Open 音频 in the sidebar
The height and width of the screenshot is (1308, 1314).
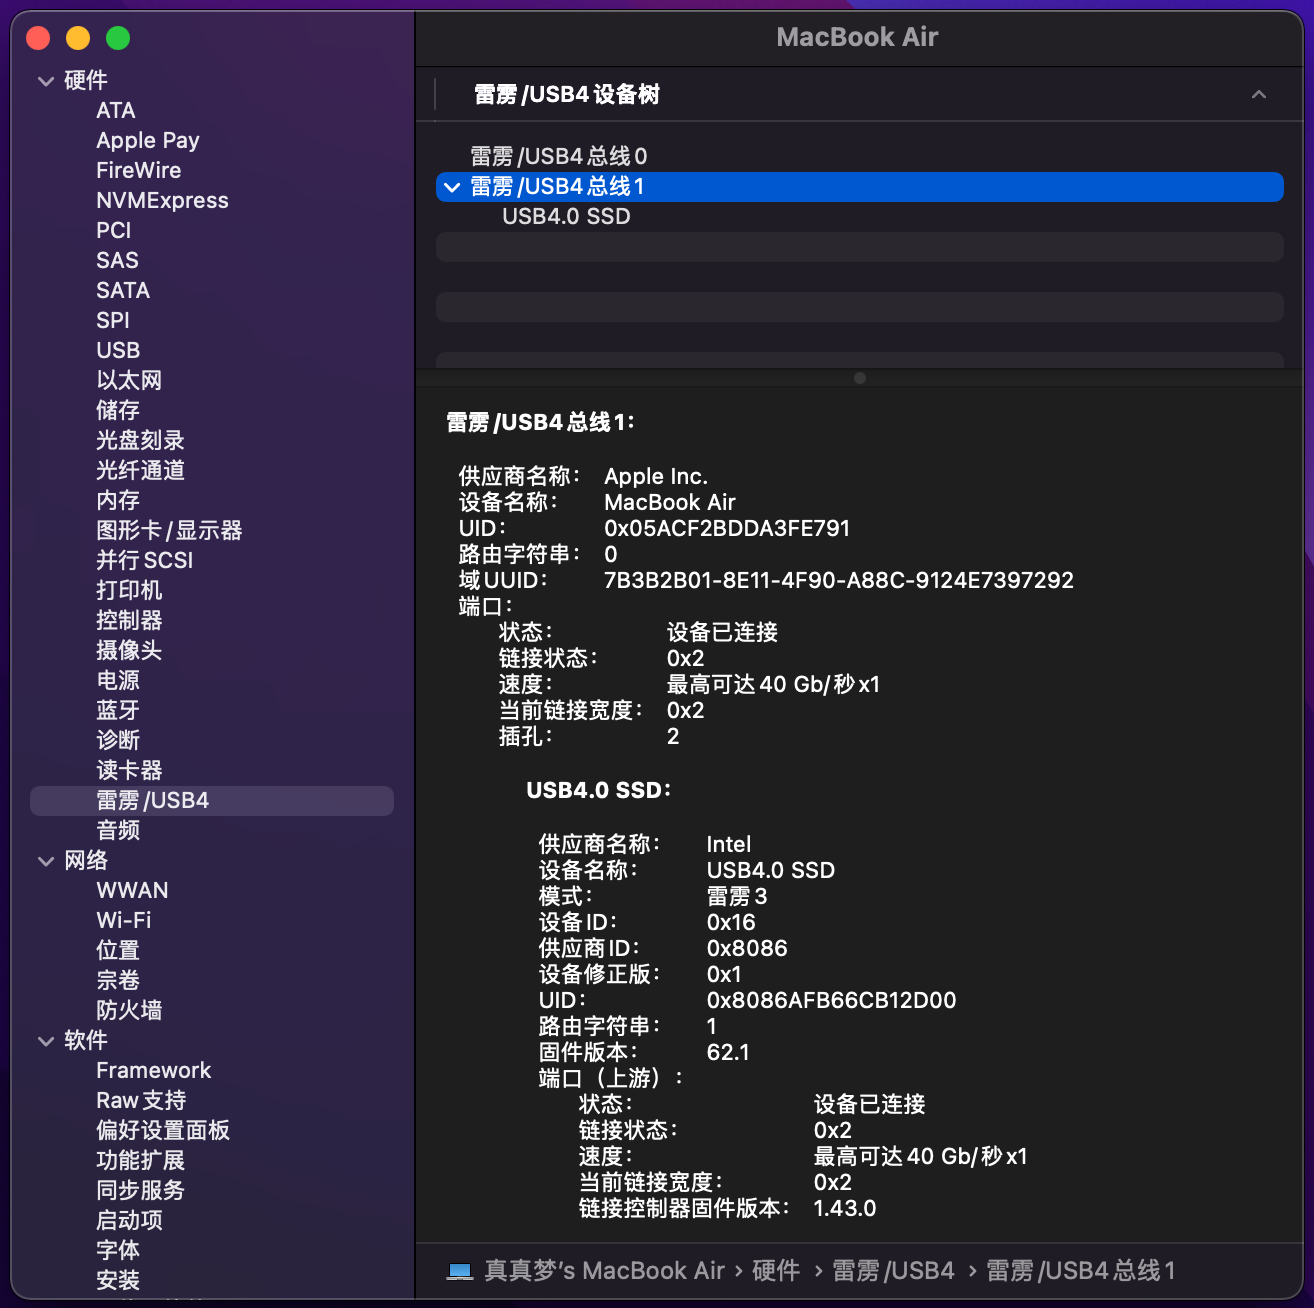(x=118, y=831)
